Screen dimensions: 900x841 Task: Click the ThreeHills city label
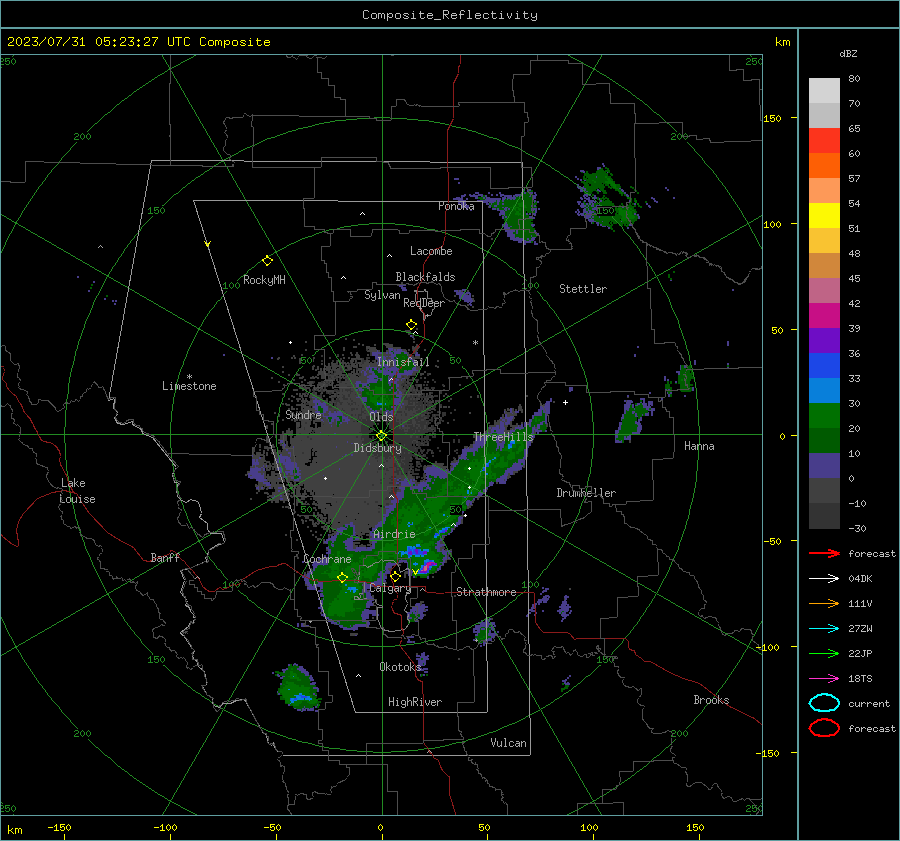(x=503, y=437)
